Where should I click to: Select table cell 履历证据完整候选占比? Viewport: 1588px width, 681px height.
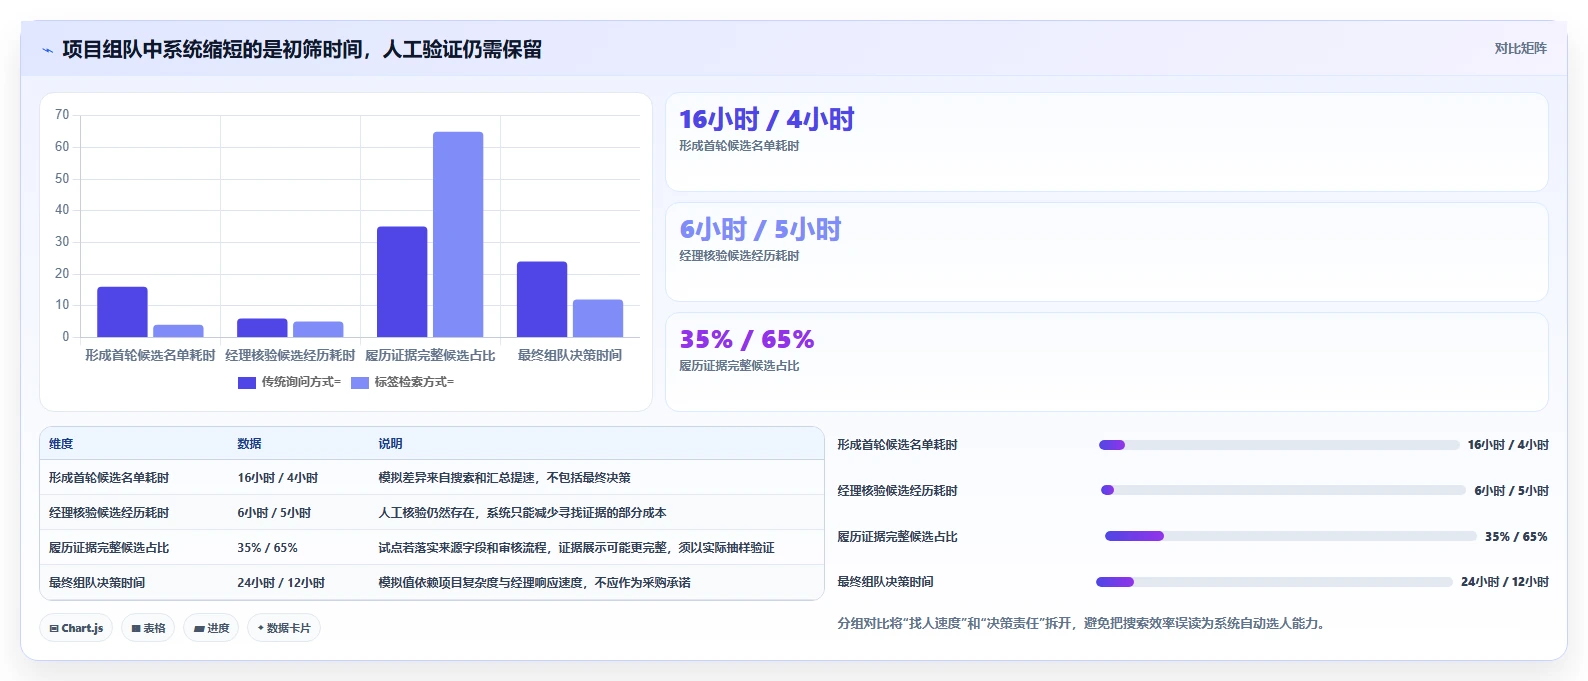pos(109,548)
